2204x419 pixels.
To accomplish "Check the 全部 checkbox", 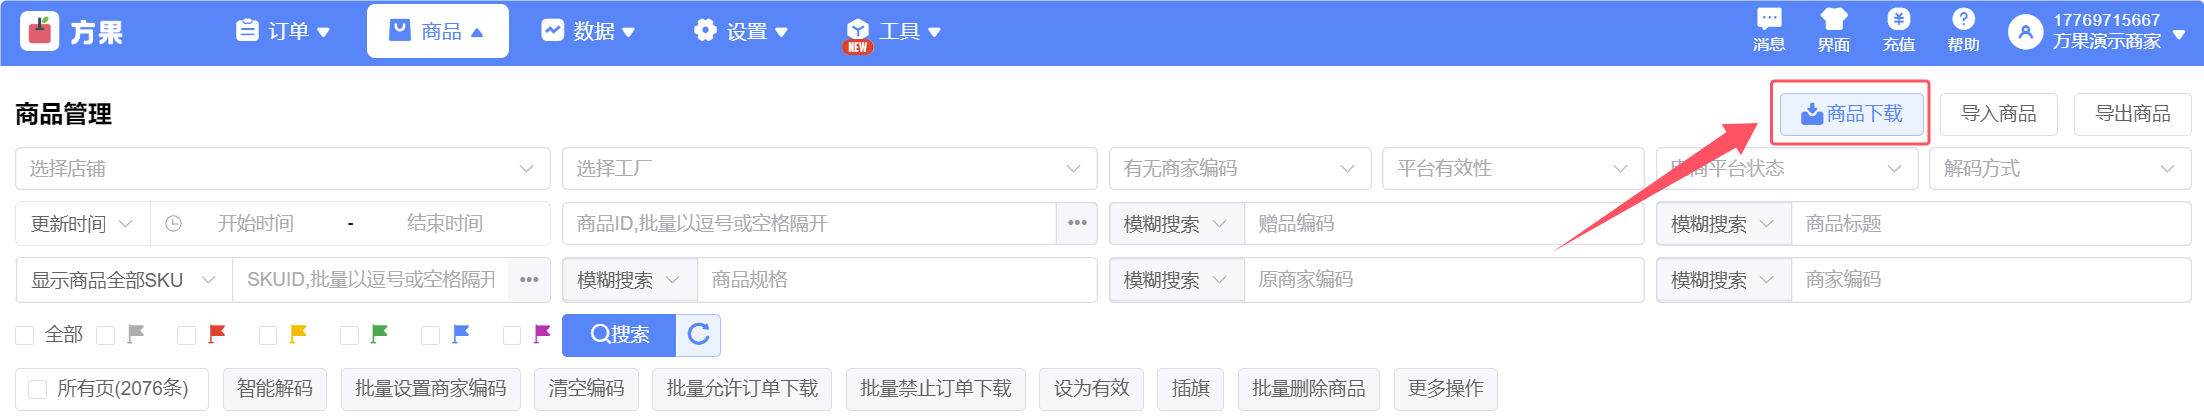I will [25, 336].
